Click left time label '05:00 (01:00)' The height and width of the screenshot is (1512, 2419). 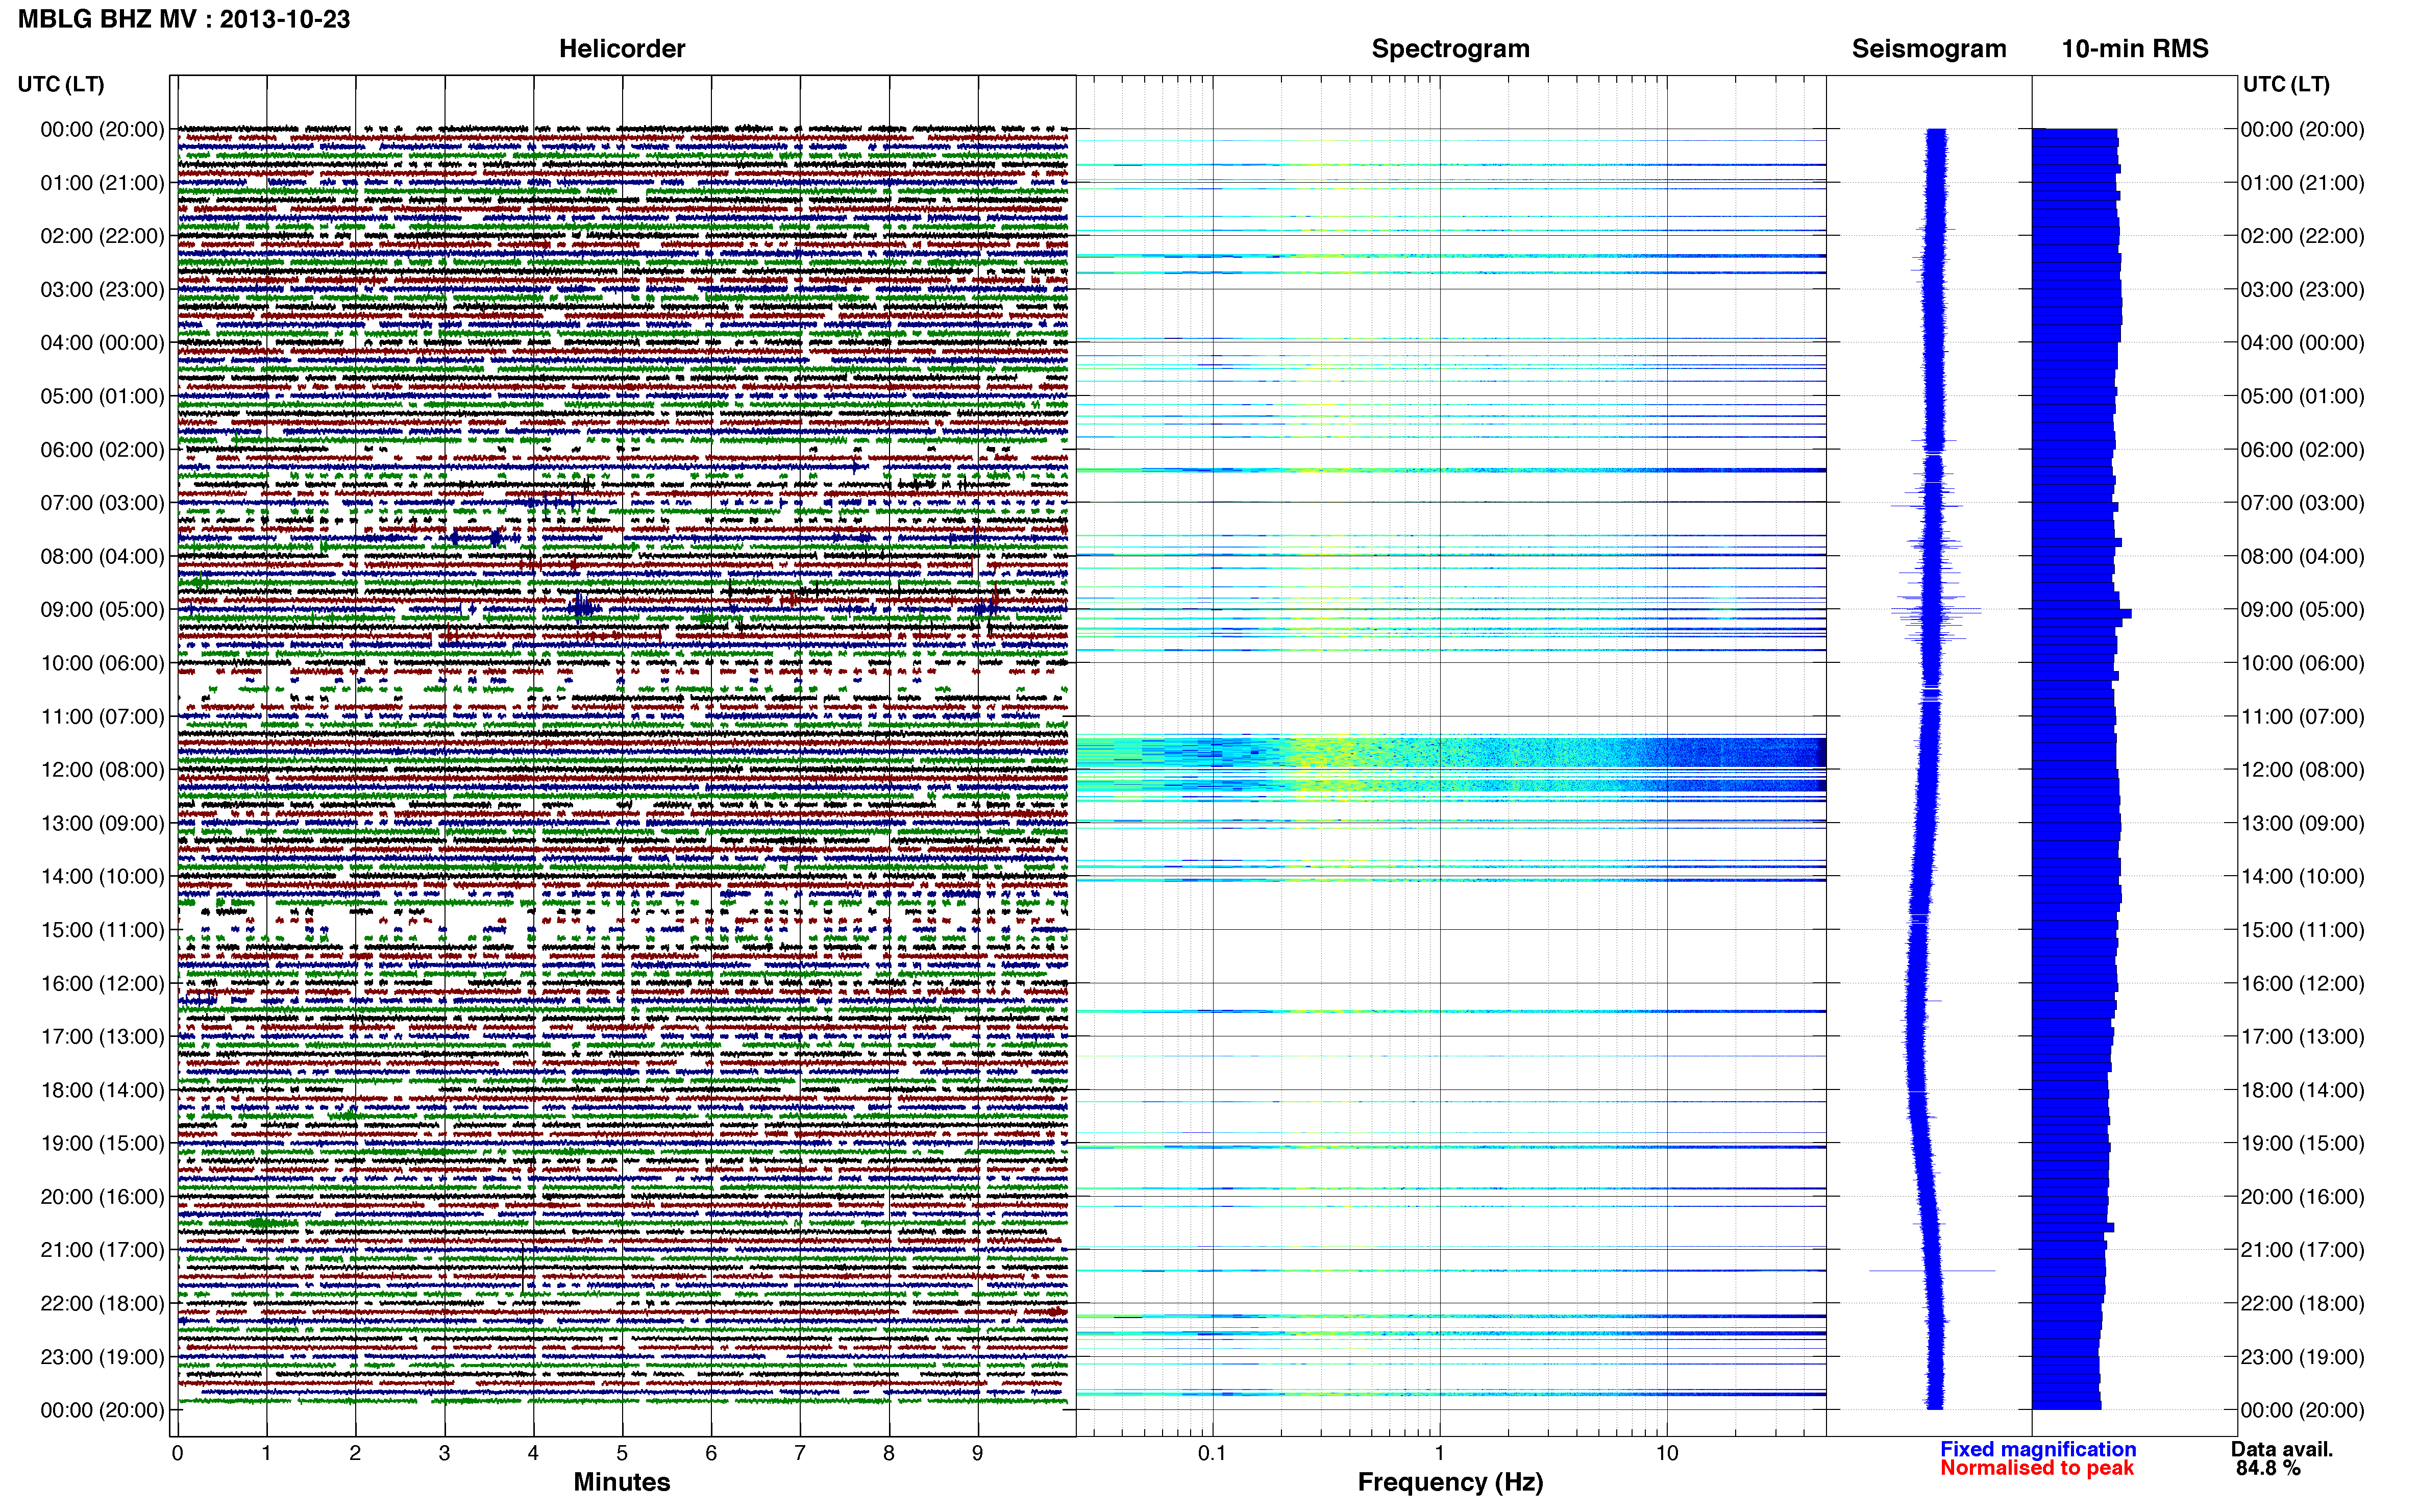click(x=102, y=396)
